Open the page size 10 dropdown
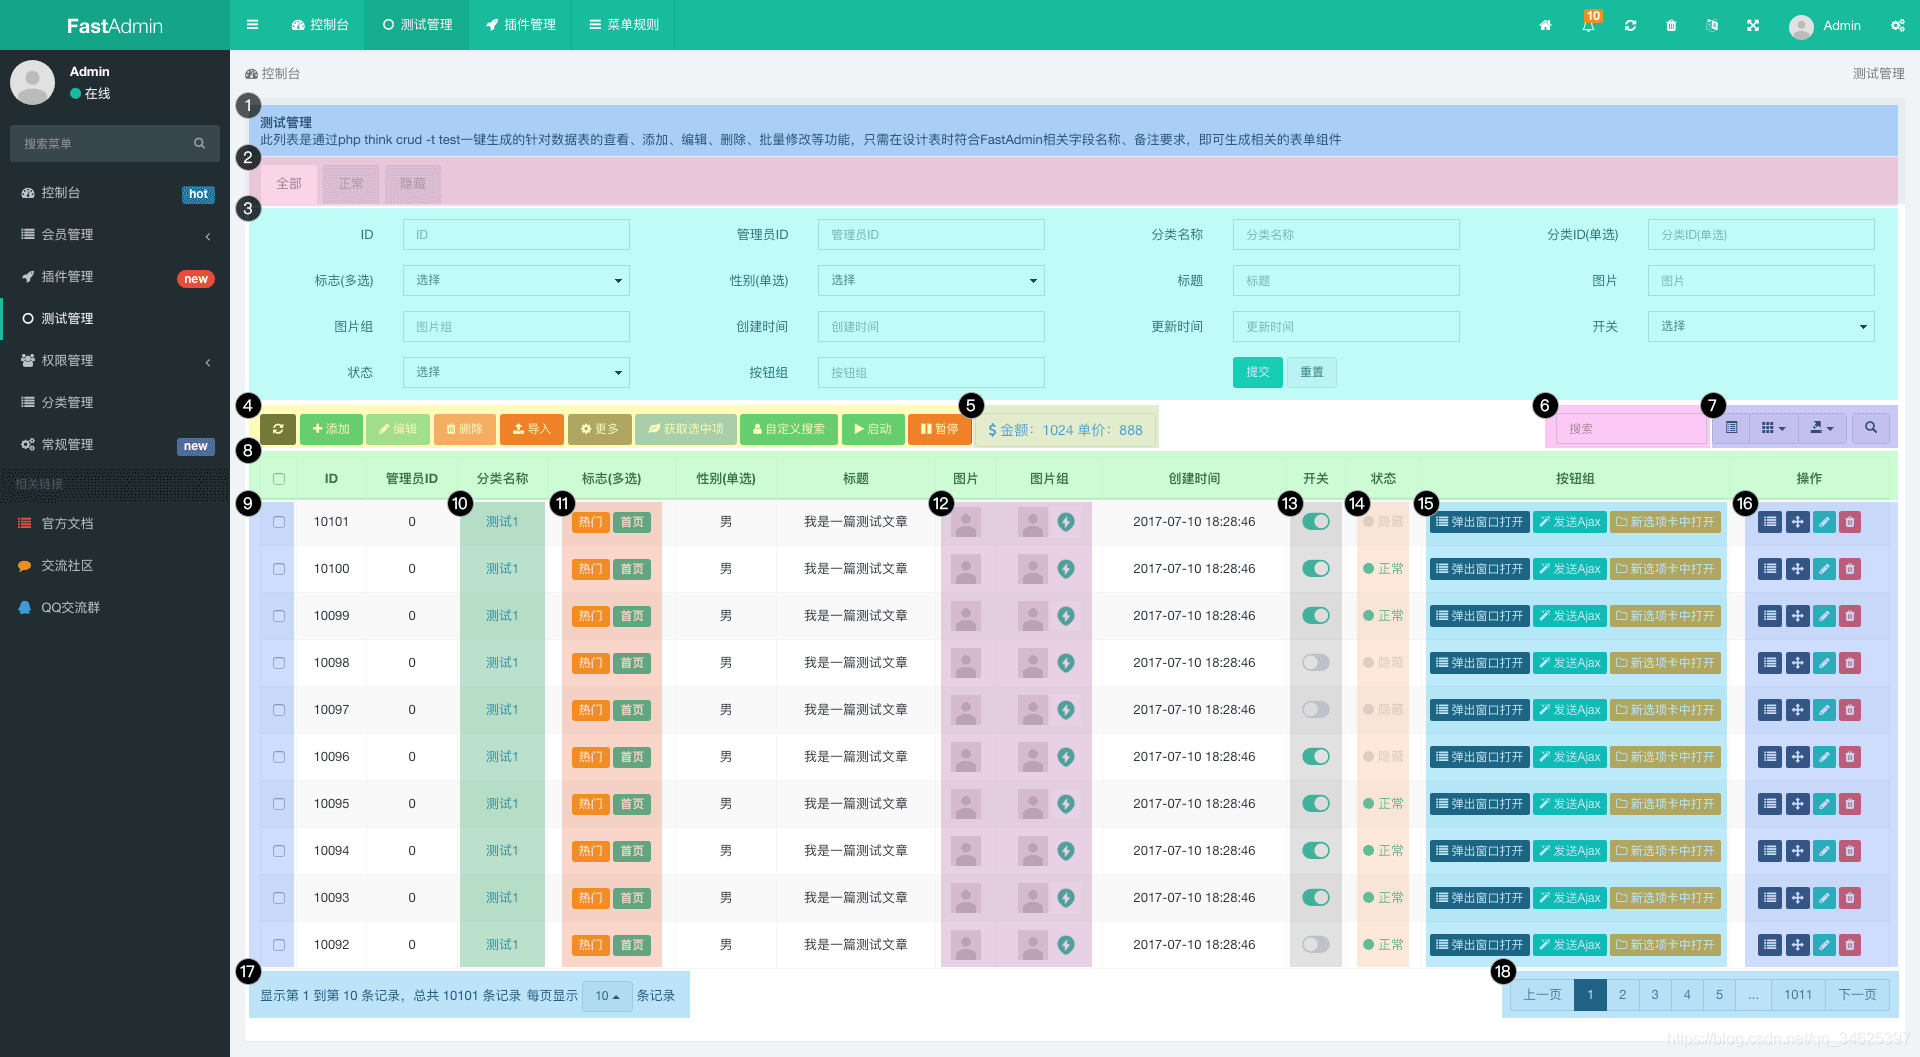Screen dimensions: 1920x1057 [x=607, y=996]
